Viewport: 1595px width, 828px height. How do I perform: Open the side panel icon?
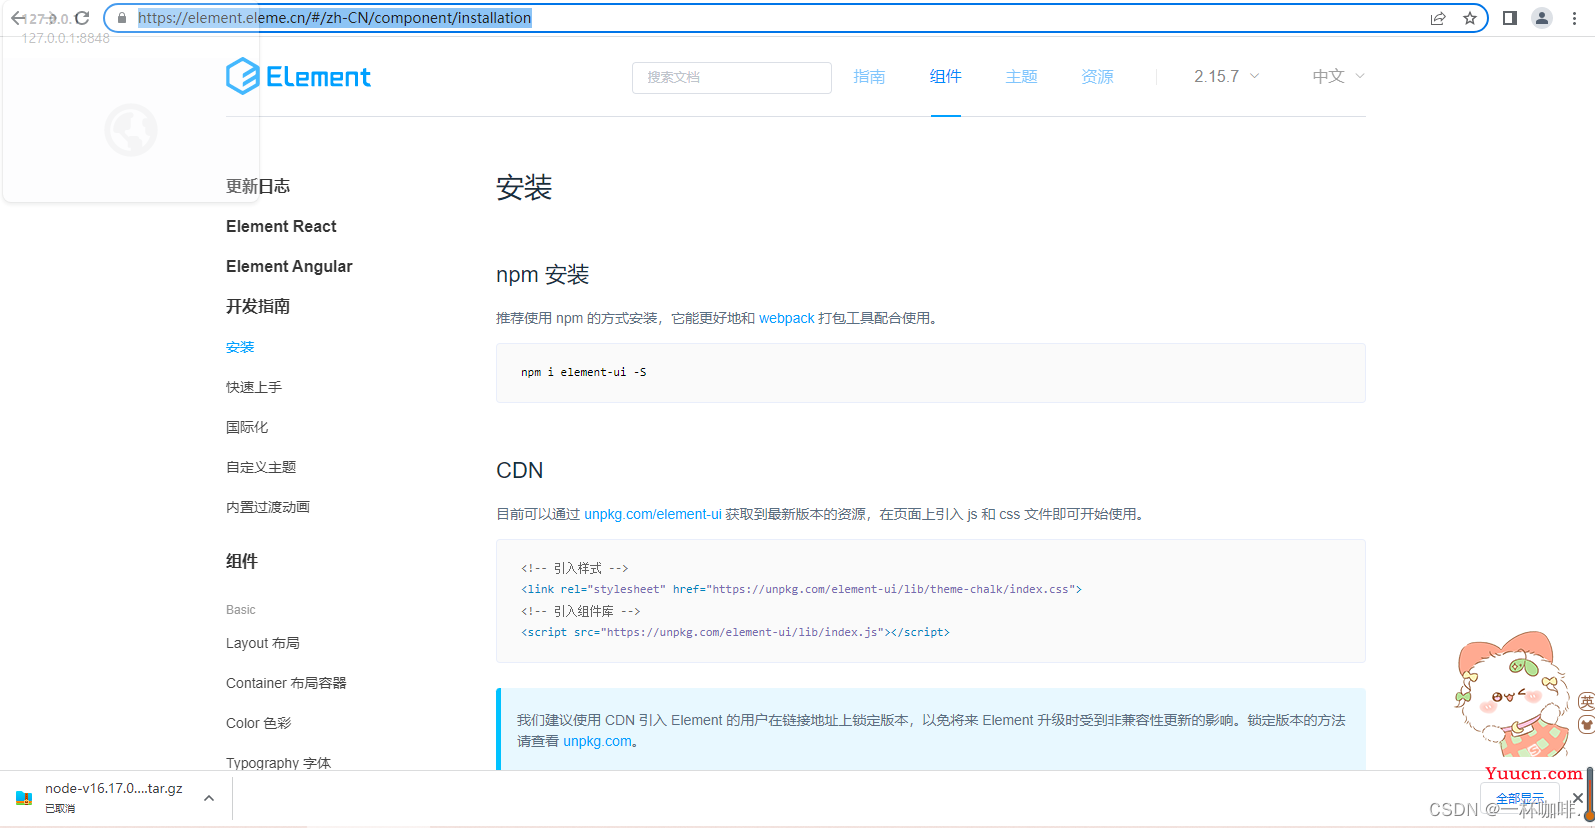point(1510,18)
